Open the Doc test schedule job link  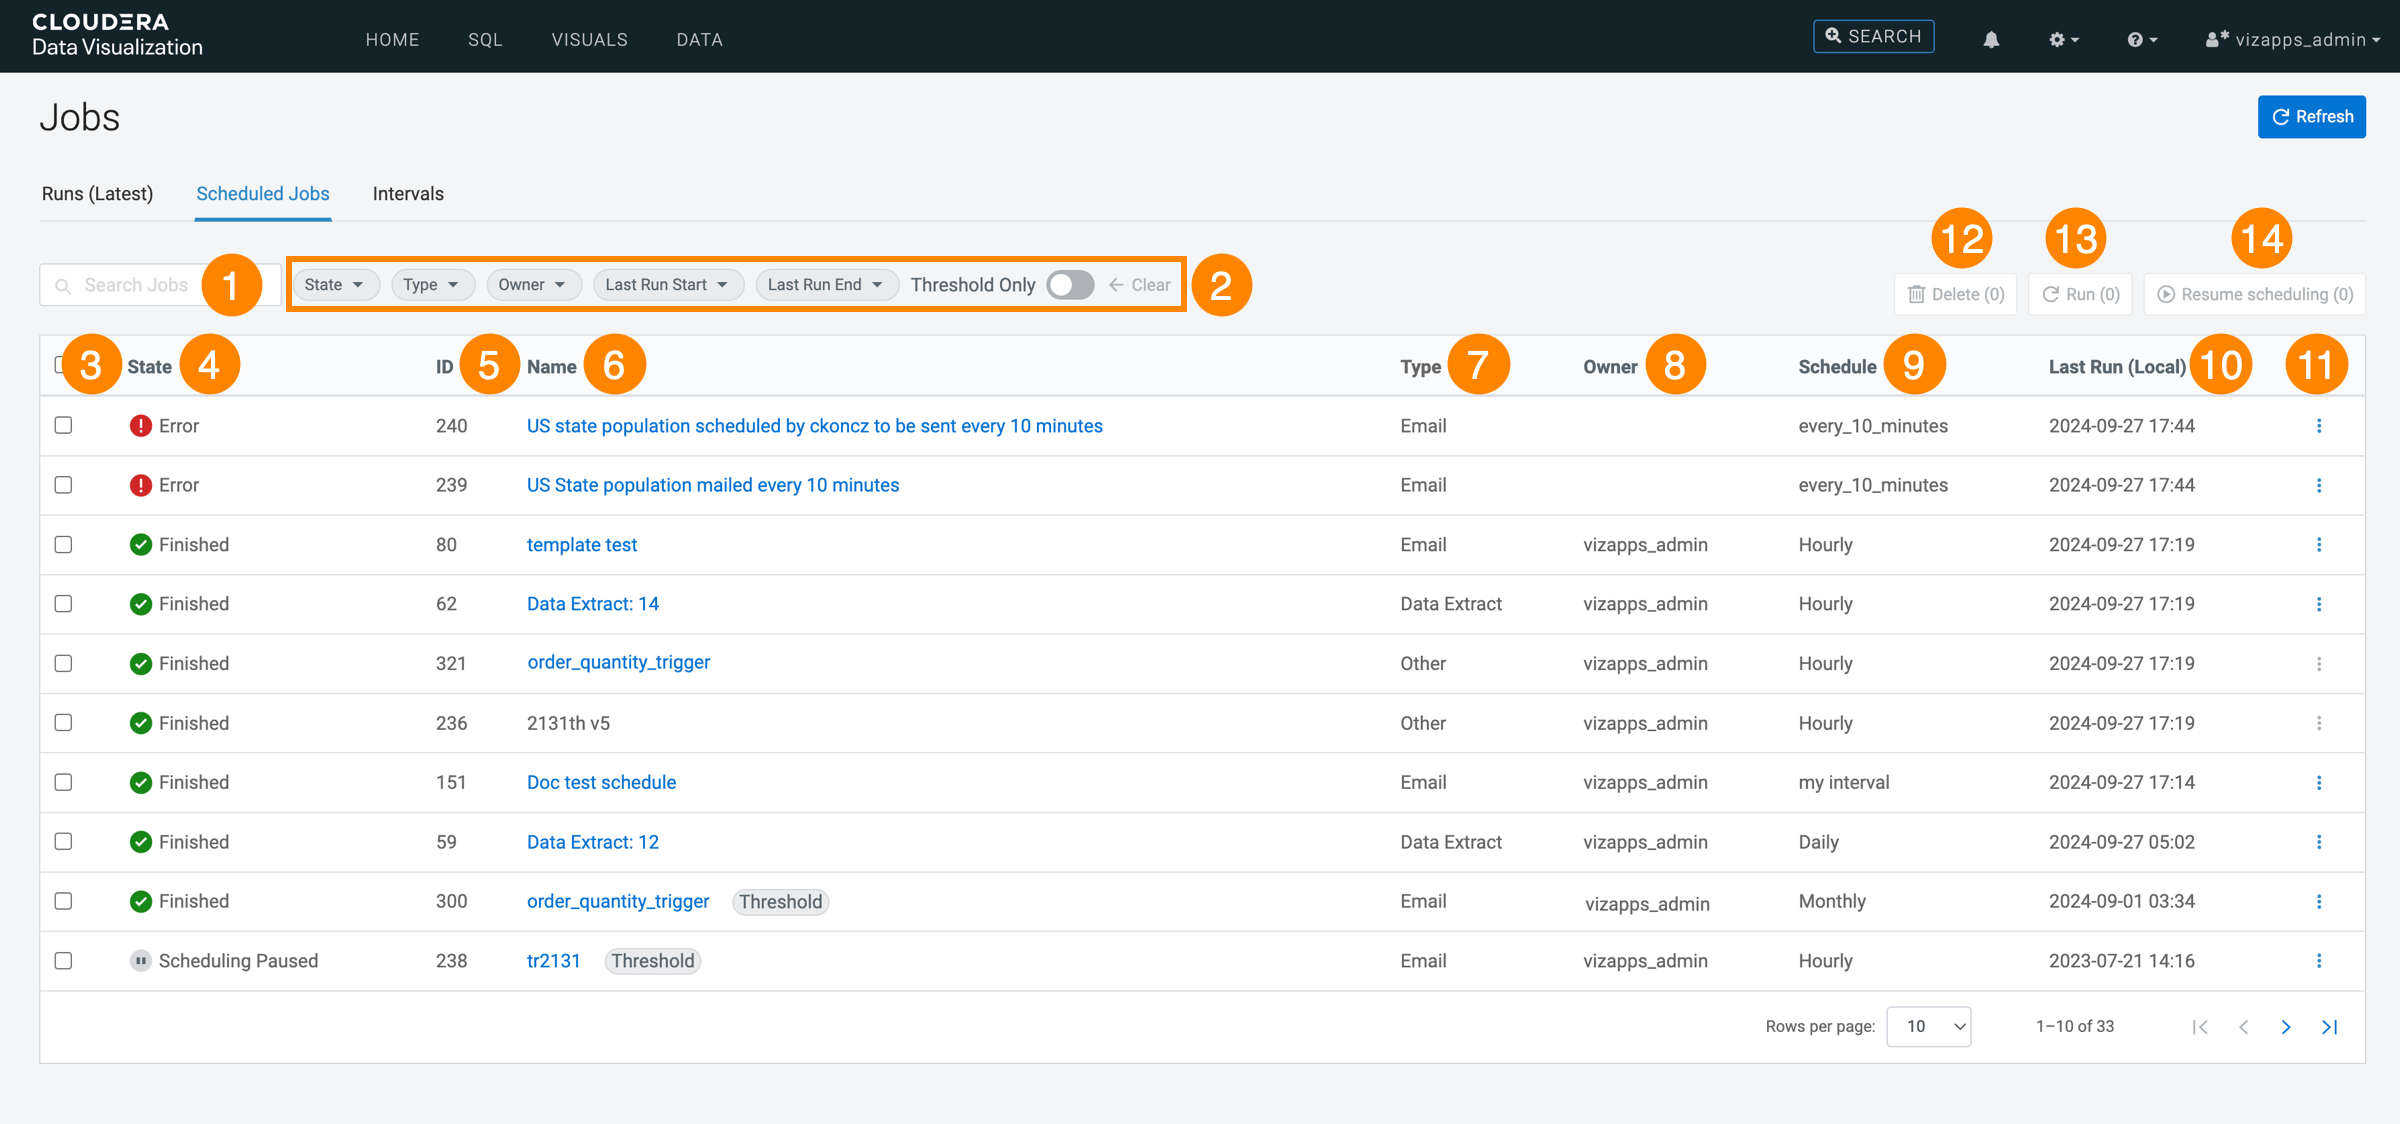click(x=601, y=782)
